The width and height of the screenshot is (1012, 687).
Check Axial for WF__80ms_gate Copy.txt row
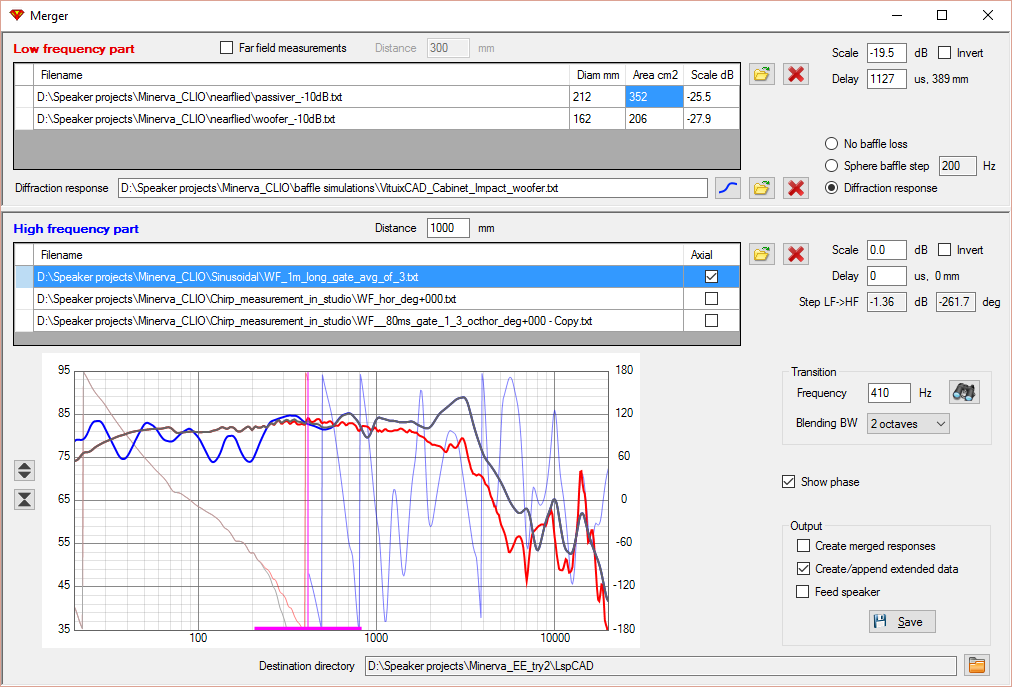711,320
